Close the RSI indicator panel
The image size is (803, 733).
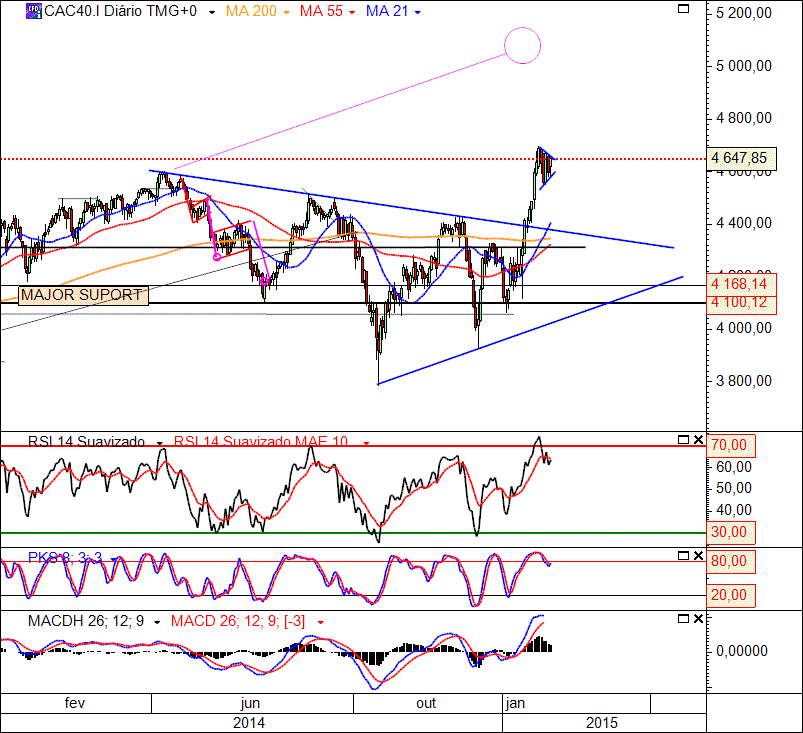click(698, 440)
